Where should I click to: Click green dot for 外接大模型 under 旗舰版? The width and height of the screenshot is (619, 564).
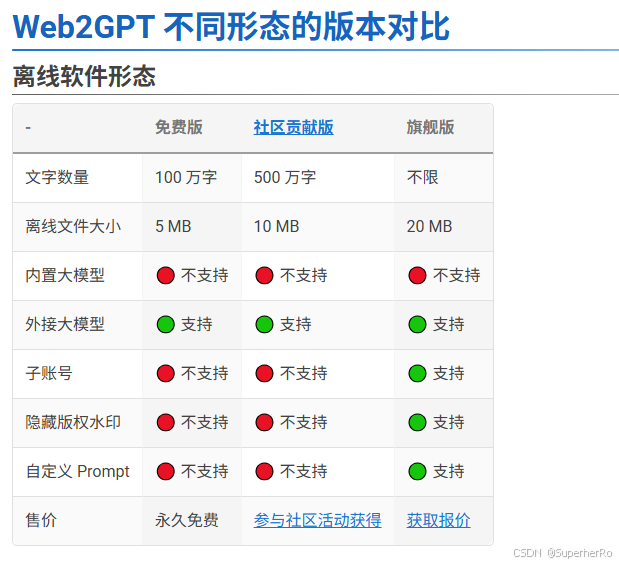pos(417,324)
